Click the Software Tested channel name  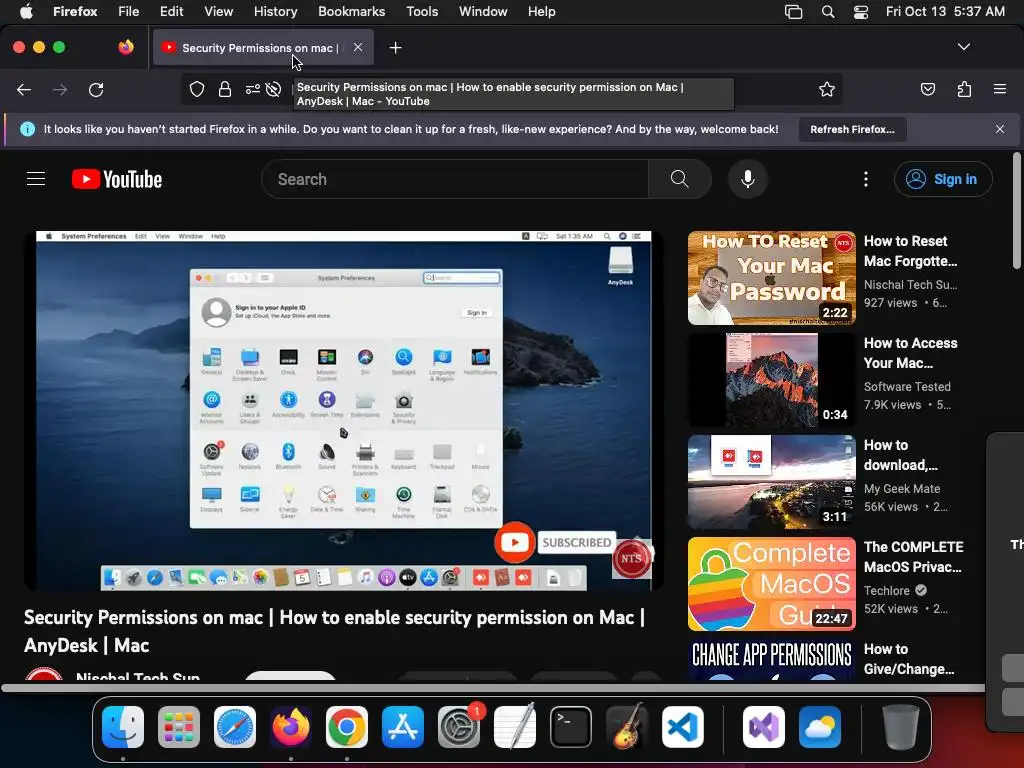907,387
